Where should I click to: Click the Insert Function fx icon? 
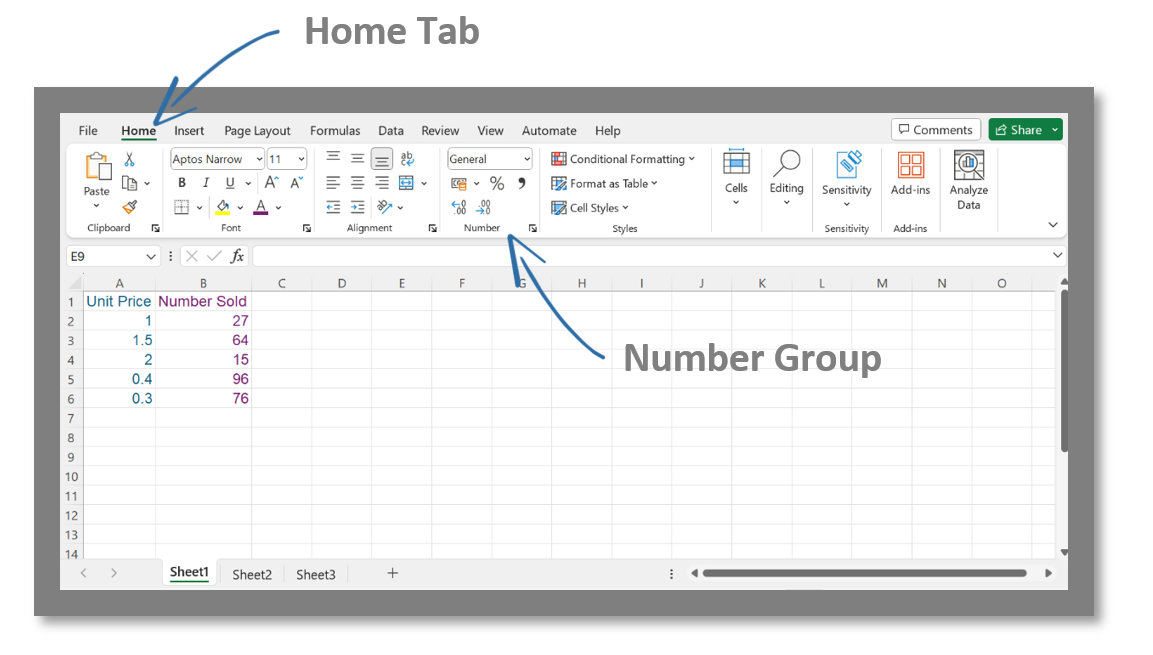click(237, 256)
